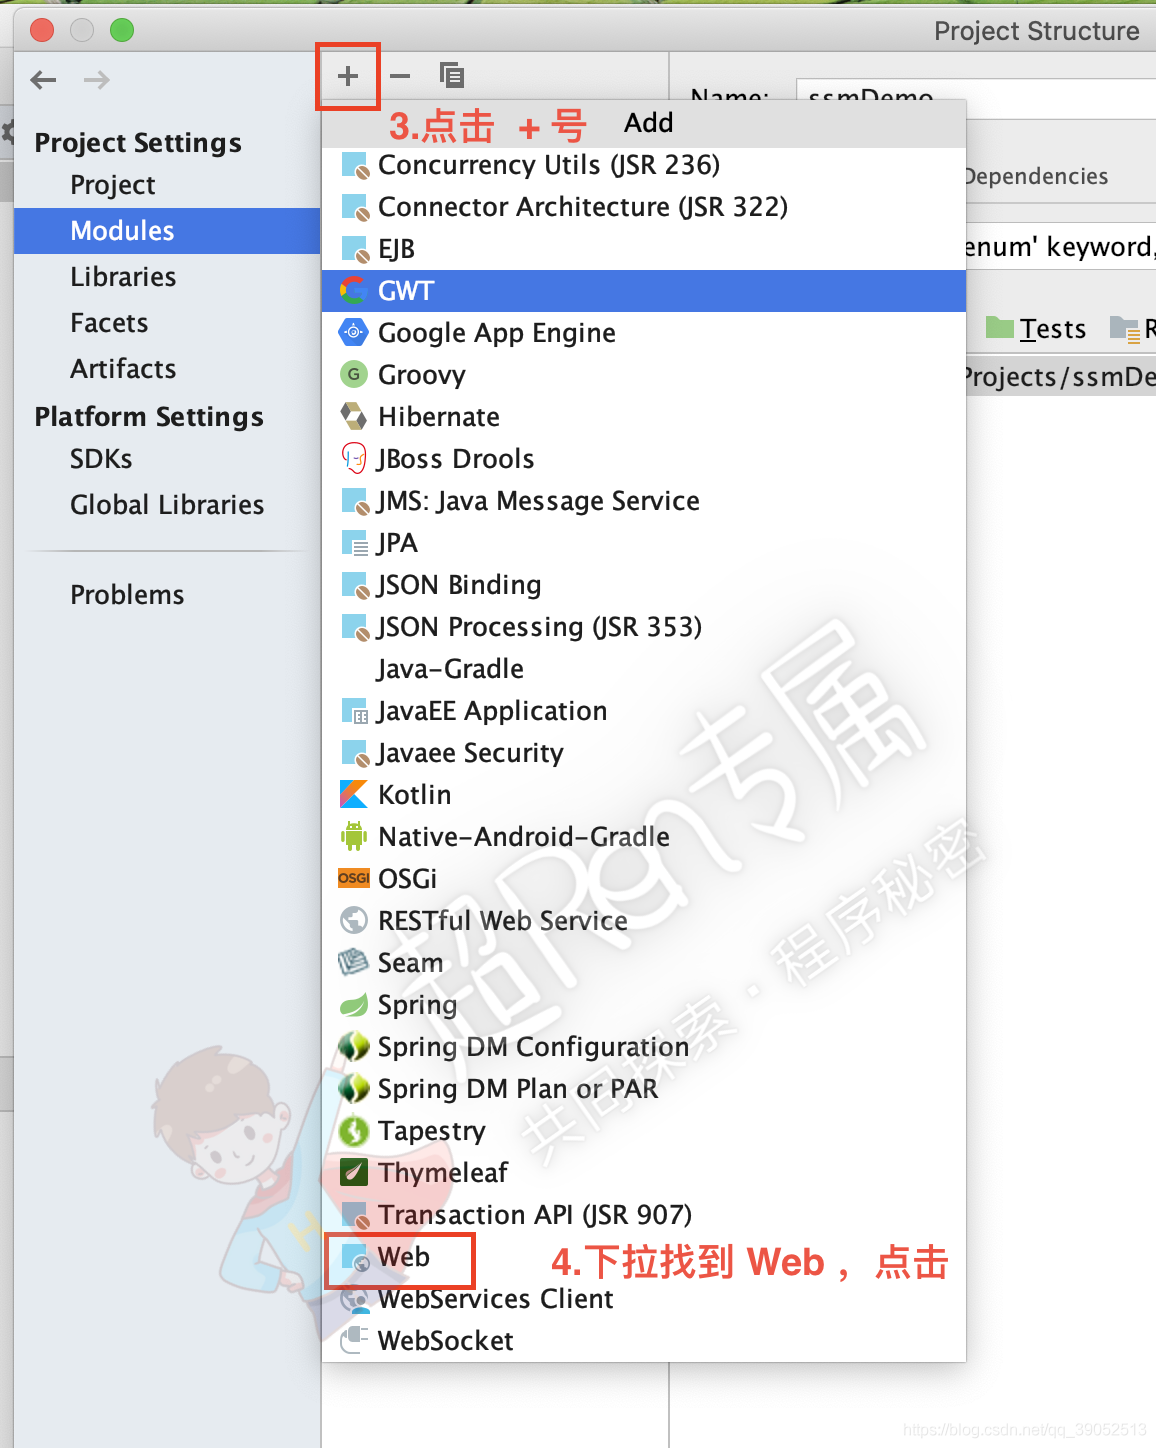Image resolution: width=1156 pixels, height=1448 pixels.
Task: Click the Platform Settings heading
Action: 149,417
